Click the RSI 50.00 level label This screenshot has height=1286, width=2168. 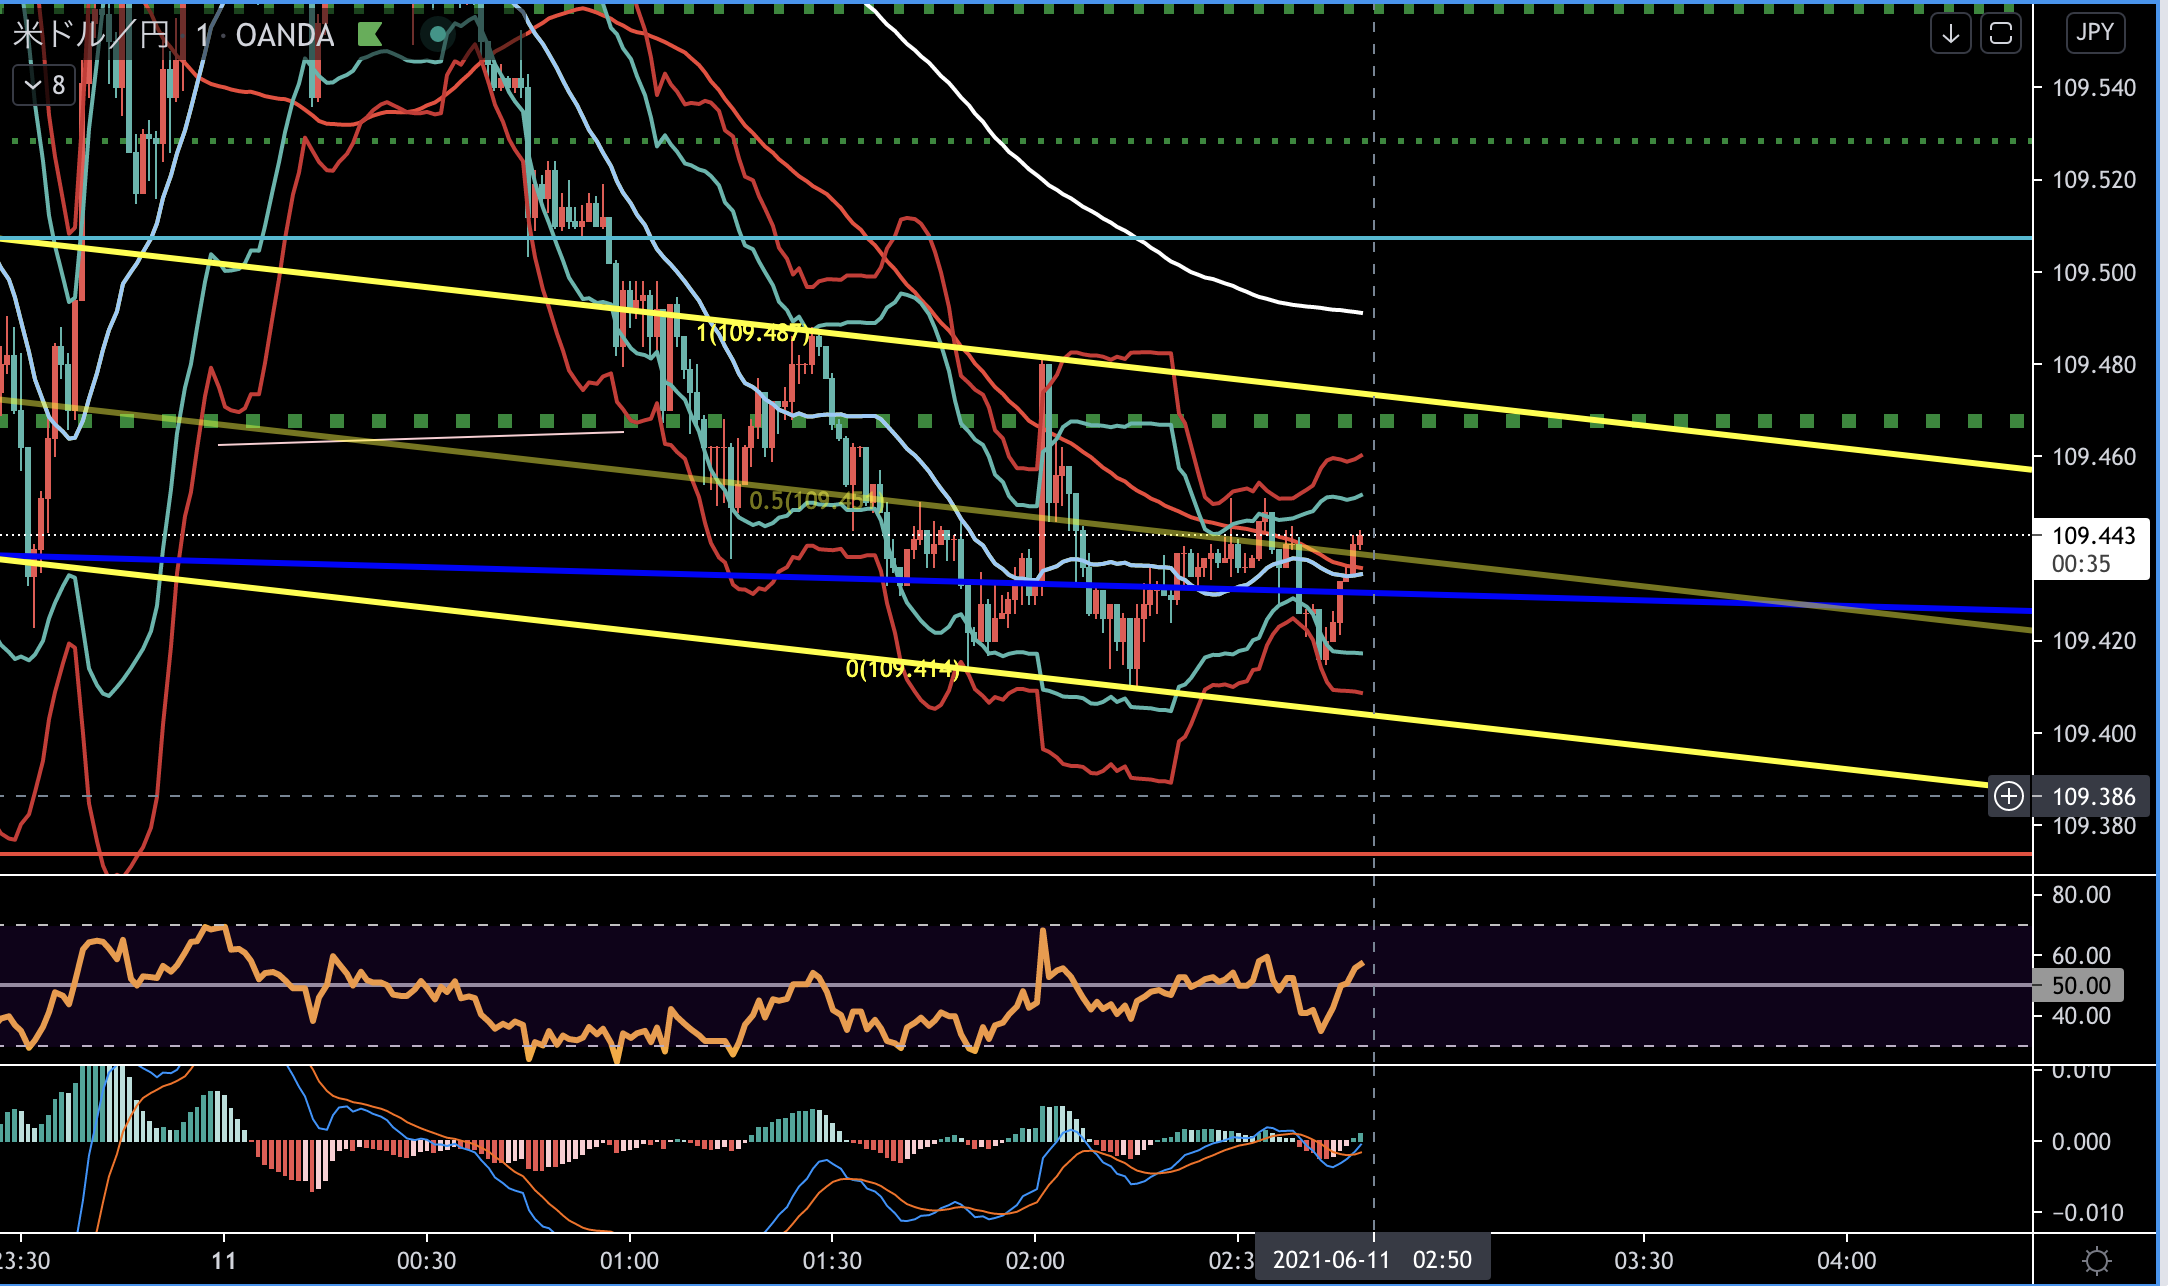2080,985
